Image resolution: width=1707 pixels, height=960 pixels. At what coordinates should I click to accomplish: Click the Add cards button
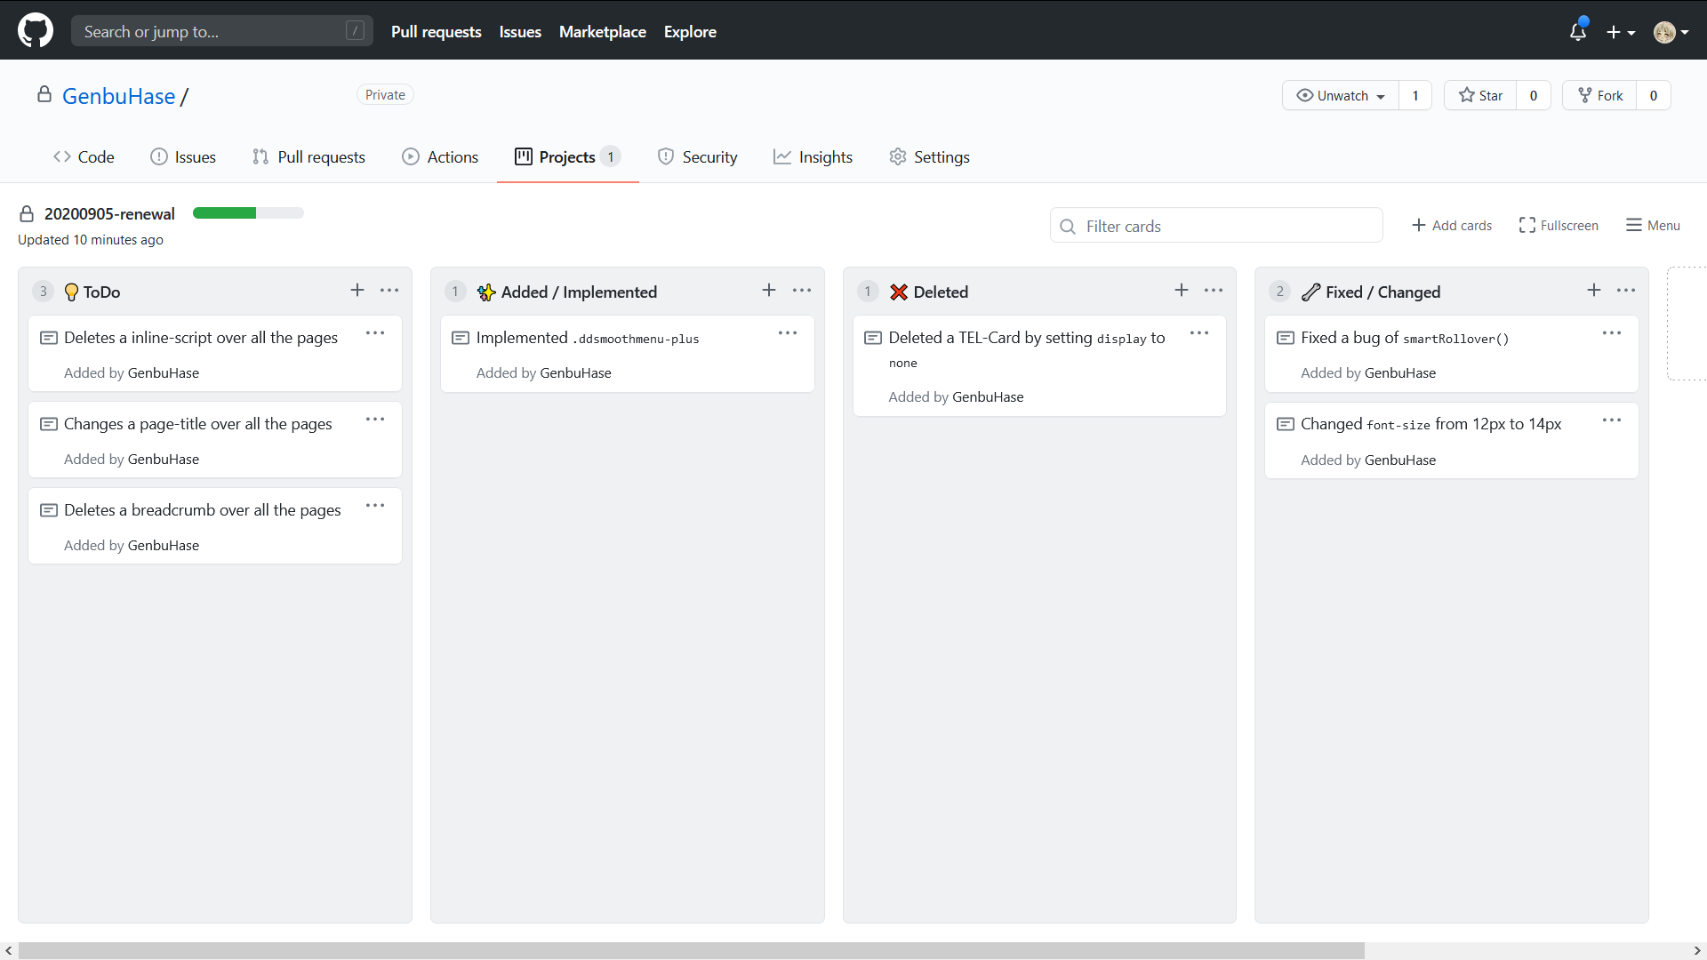point(1451,225)
